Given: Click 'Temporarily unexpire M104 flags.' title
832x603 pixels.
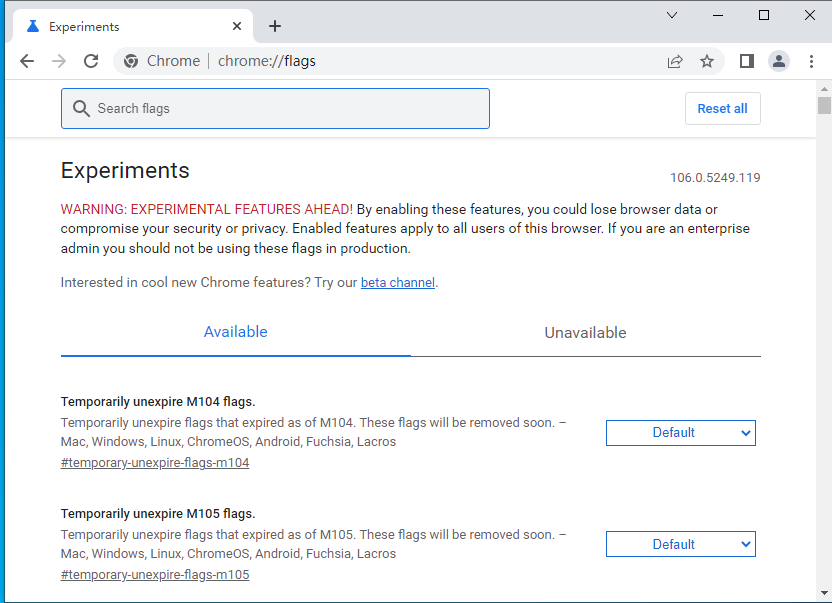Looking at the screenshot, I should pos(158,402).
